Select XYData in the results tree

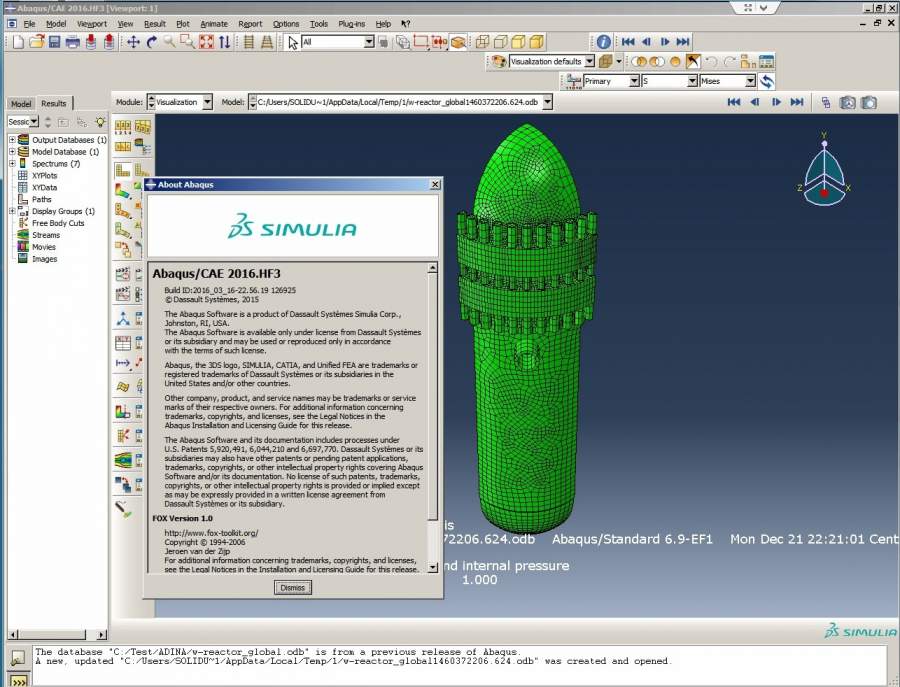pyautogui.click(x=44, y=188)
